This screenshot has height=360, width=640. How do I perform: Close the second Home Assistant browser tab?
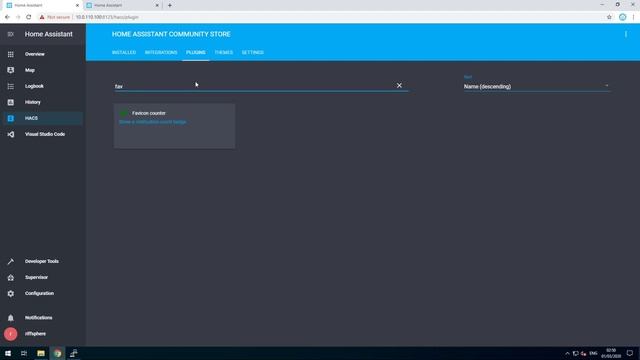pos(157,5)
